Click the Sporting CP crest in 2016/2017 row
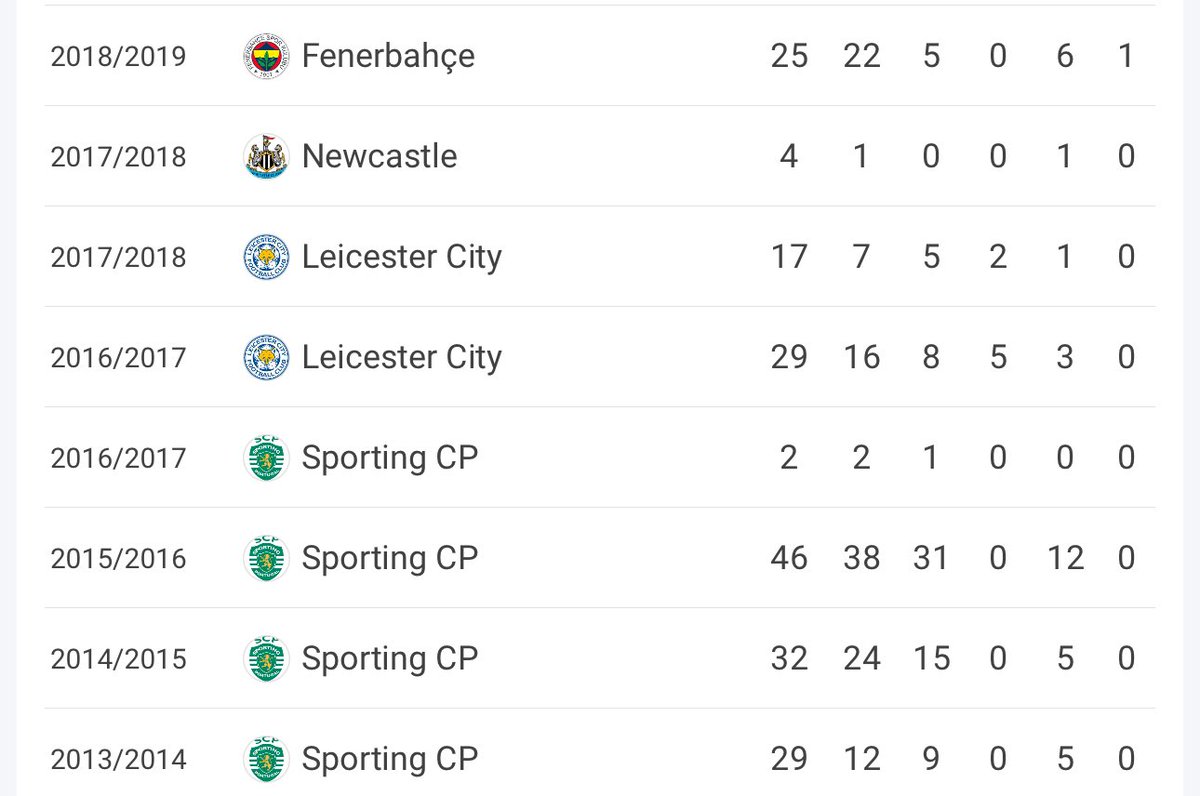The width and height of the screenshot is (1200, 796). 266,458
